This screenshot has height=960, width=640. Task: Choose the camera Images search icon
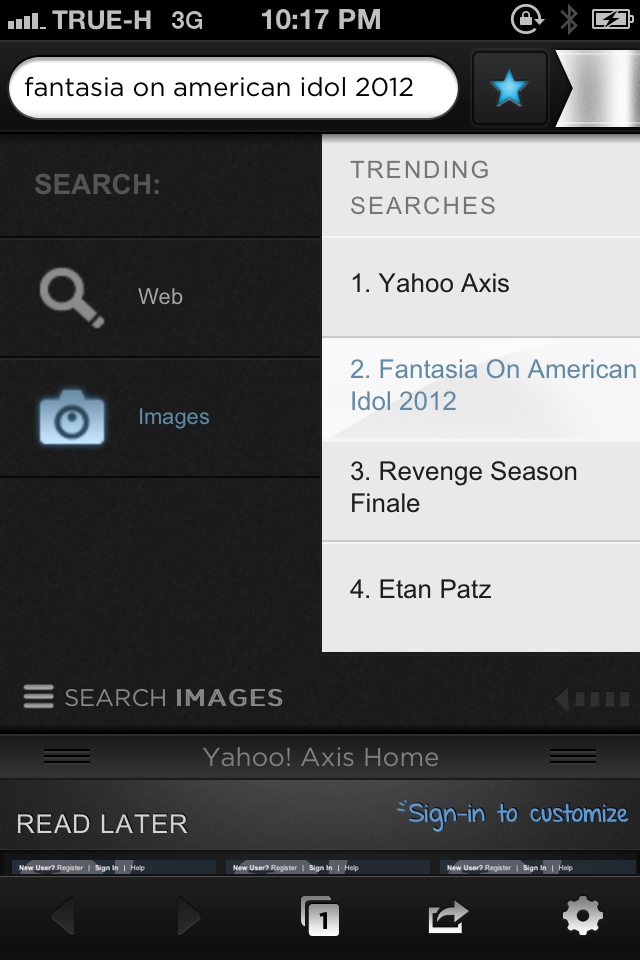pyautogui.click(x=72, y=417)
